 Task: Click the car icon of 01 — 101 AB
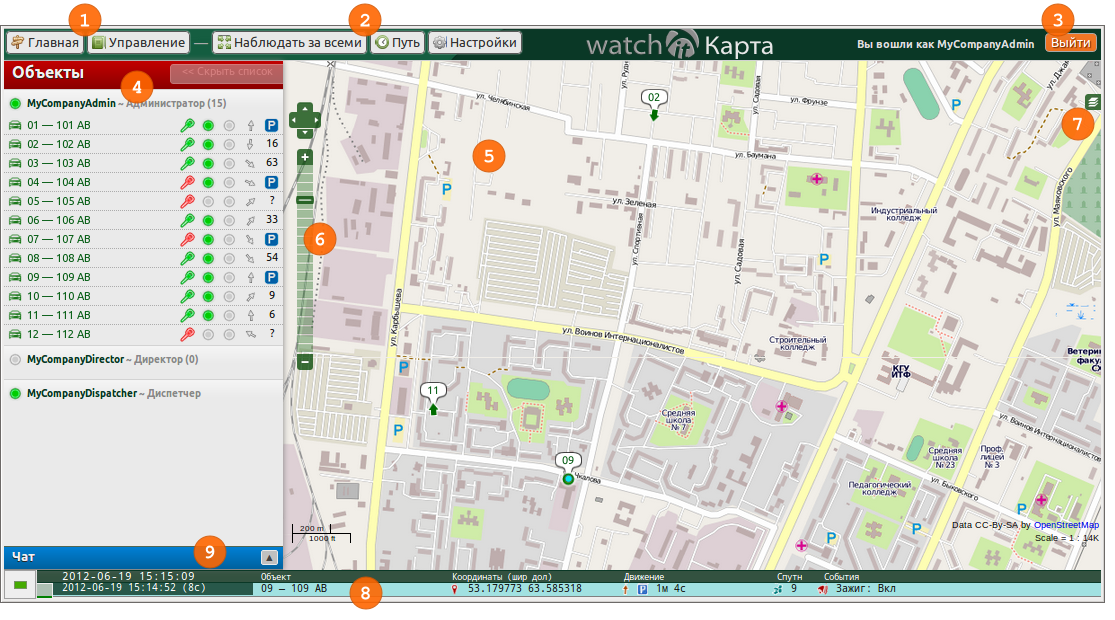pos(15,125)
